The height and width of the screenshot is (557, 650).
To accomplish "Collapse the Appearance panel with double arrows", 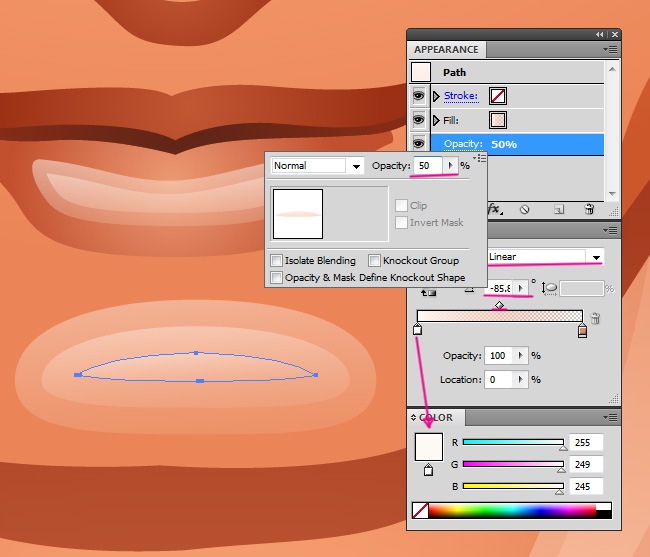I will click(599, 34).
